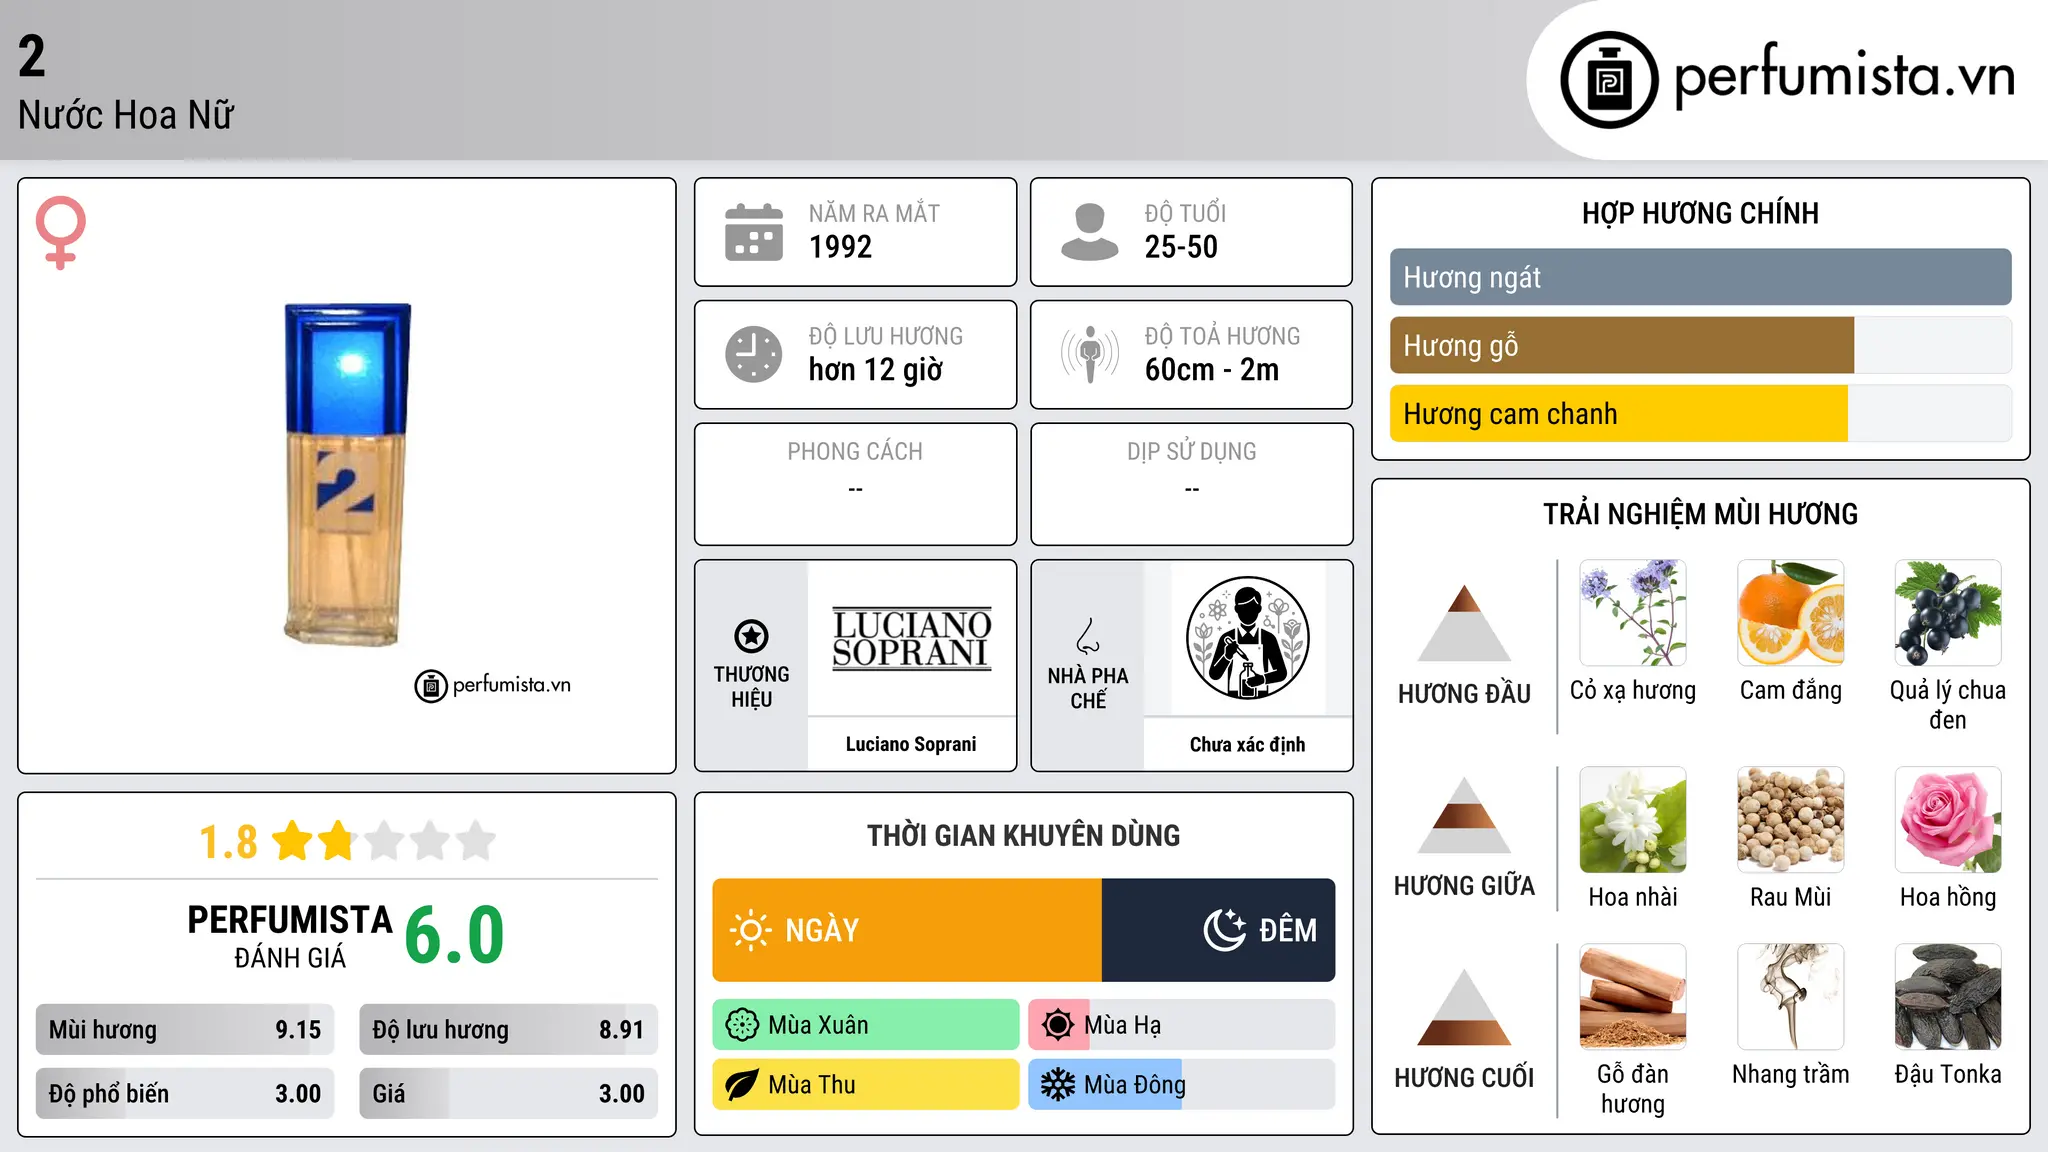Open the Cam đắng note image

[x=1791, y=613]
